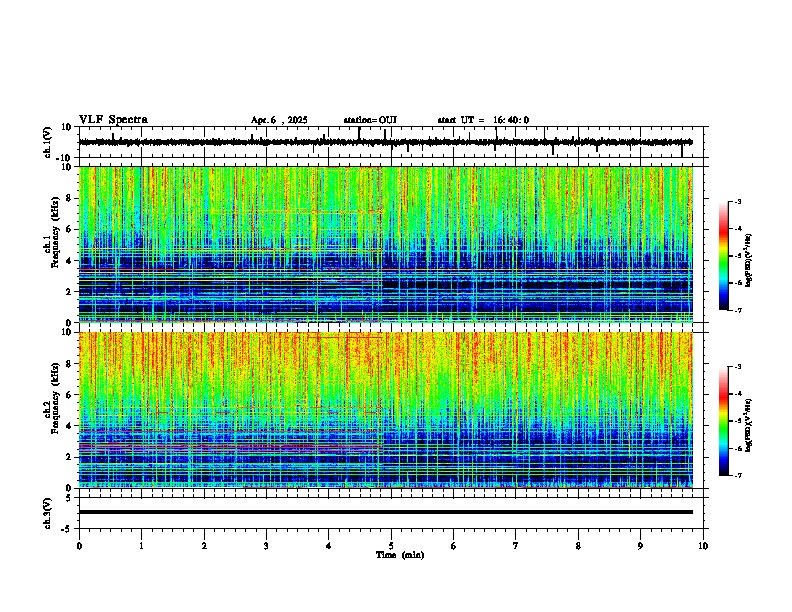Screen dimensions: 792x612
Task: Click the "ch.1(V)" waveform axis label
Action: pos(48,142)
